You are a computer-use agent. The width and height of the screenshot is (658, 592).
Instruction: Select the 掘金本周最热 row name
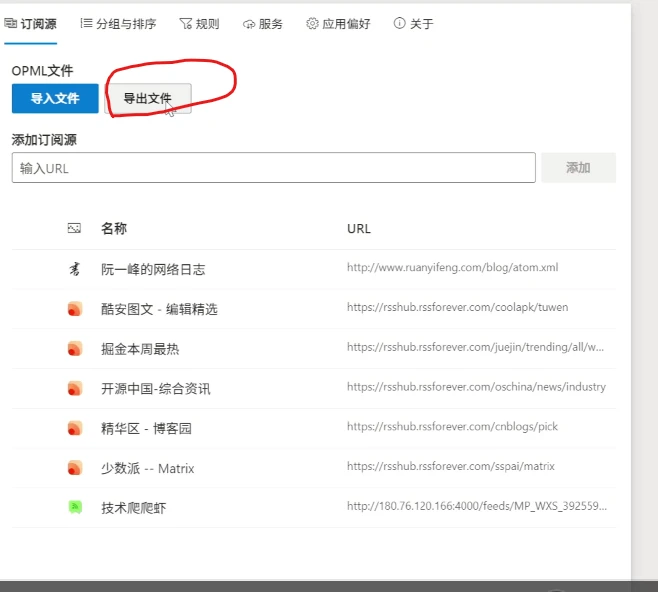click(x=140, y=349)
